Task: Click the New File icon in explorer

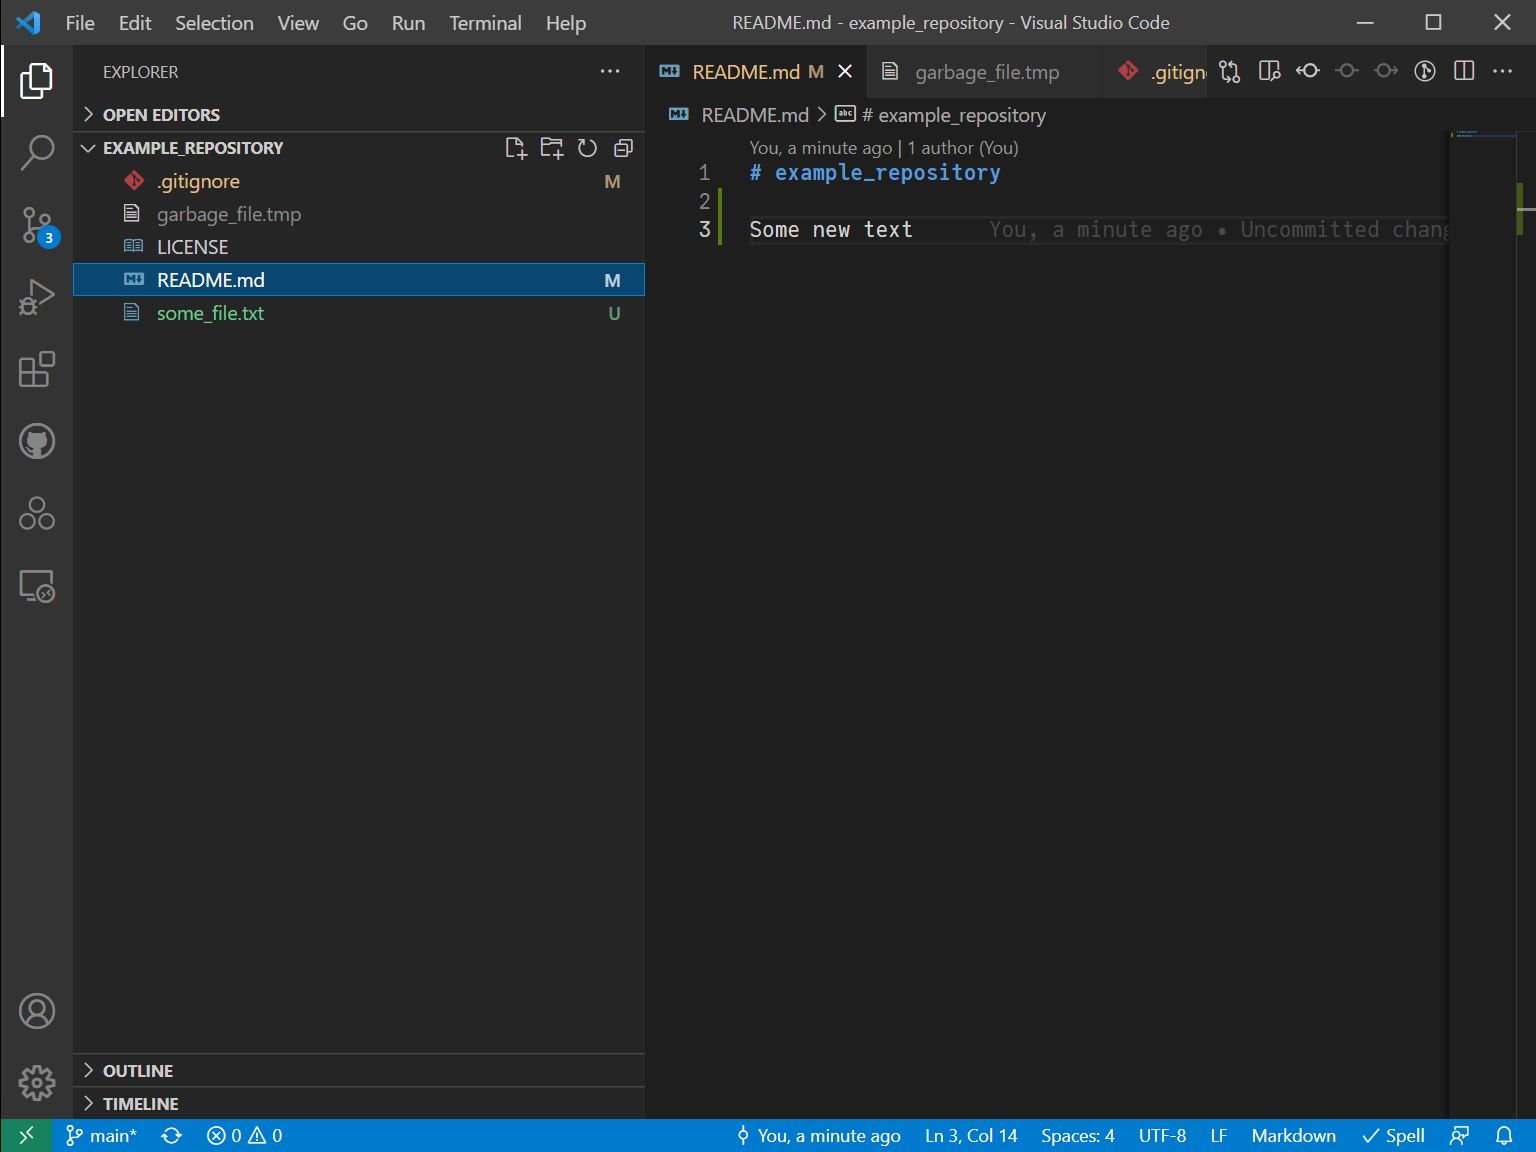Action: click(515, 148)
